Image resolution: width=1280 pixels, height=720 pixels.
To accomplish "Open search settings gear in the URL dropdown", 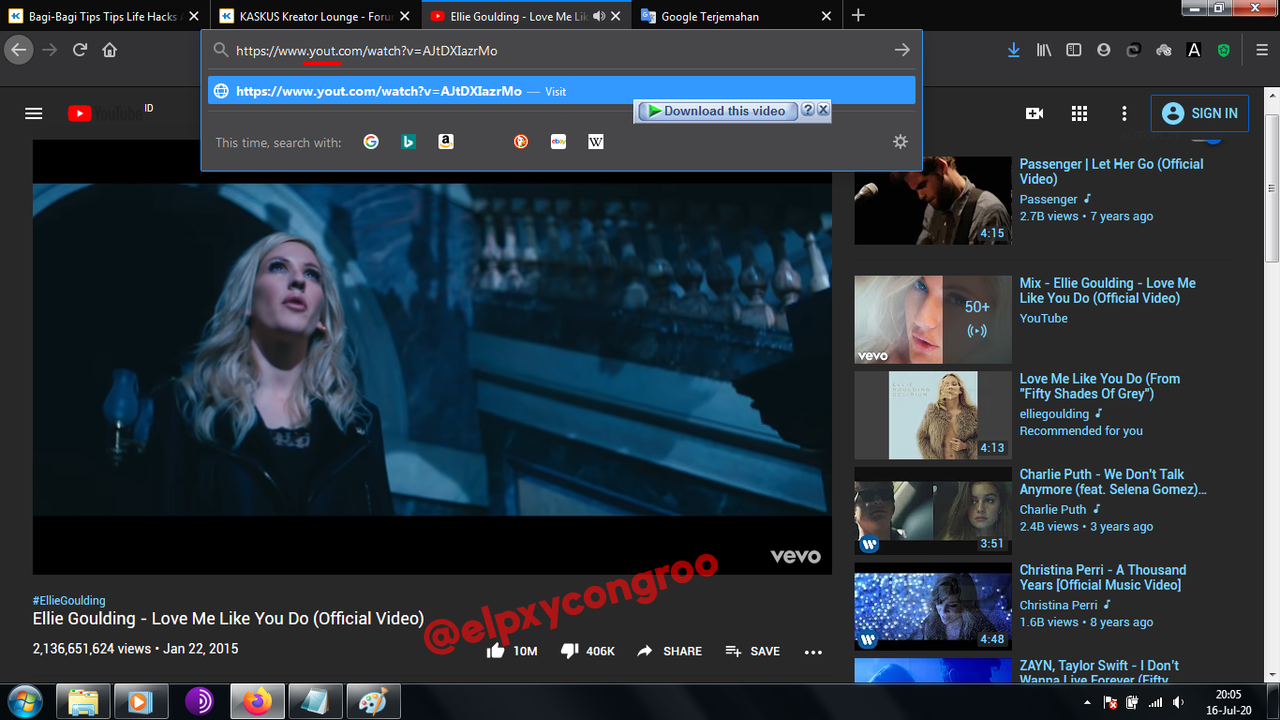I will [x=900, y=142].
